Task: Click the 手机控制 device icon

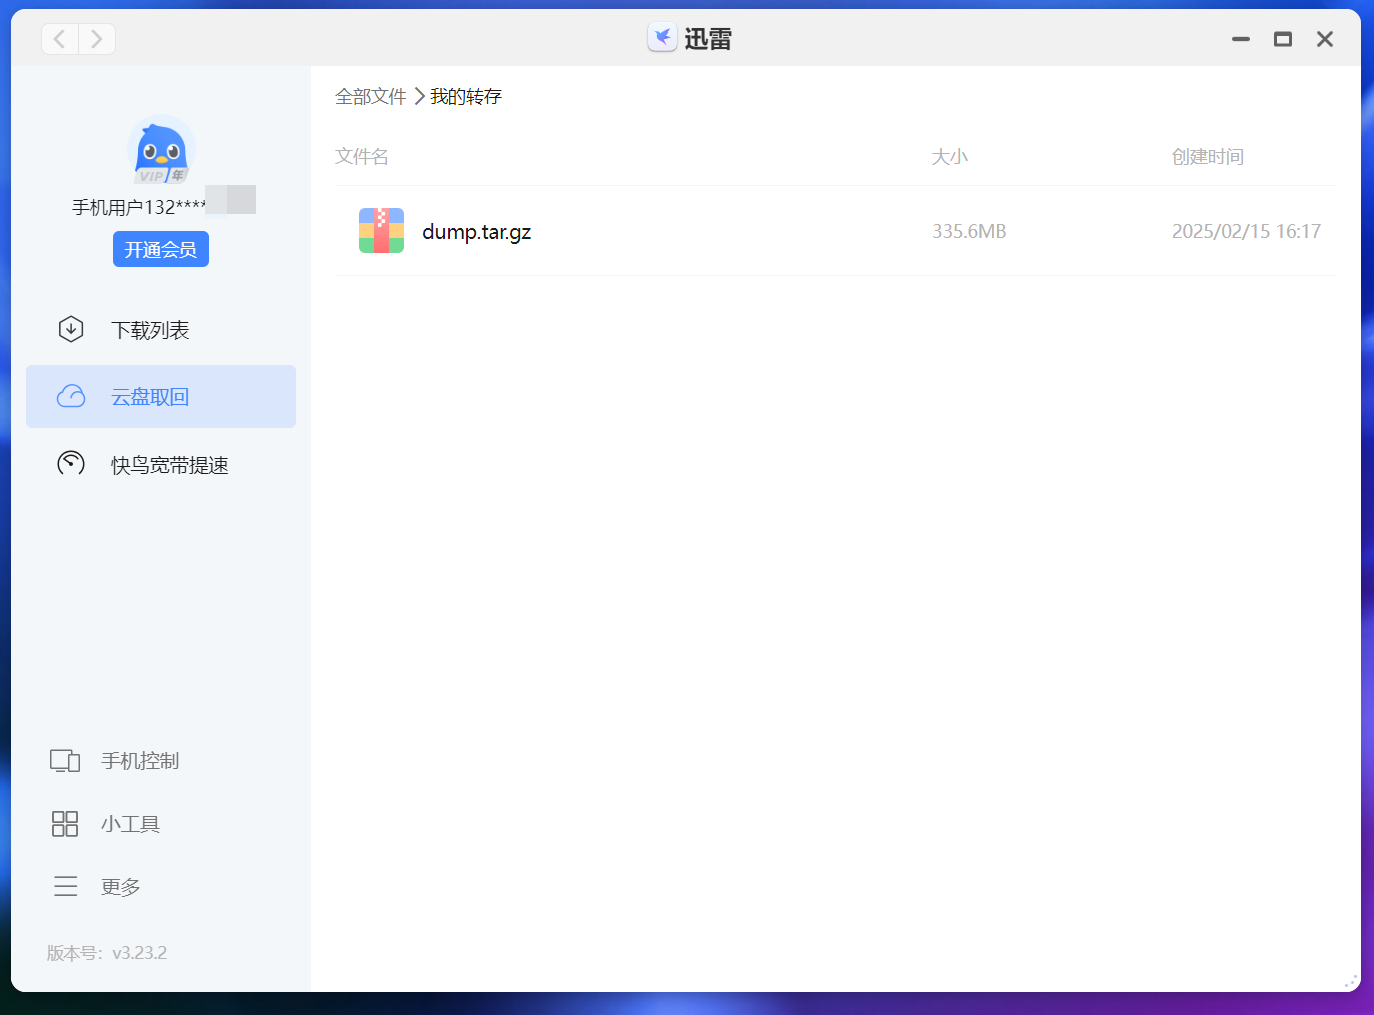Action: (x=65, y=761)
